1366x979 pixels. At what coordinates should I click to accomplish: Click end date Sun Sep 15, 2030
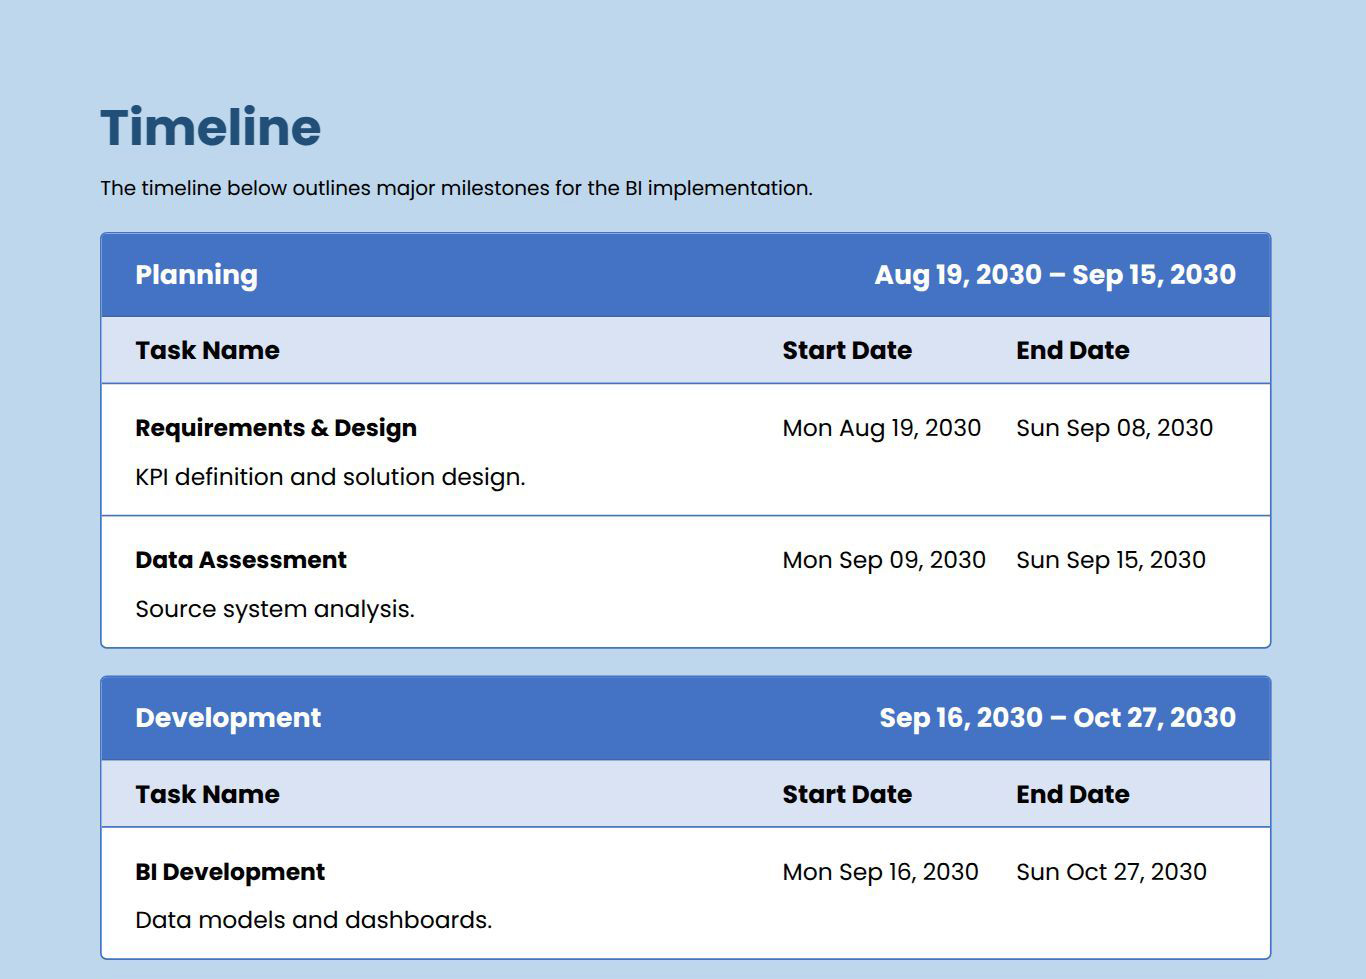pyautogui.click(x=1110, y=560)
